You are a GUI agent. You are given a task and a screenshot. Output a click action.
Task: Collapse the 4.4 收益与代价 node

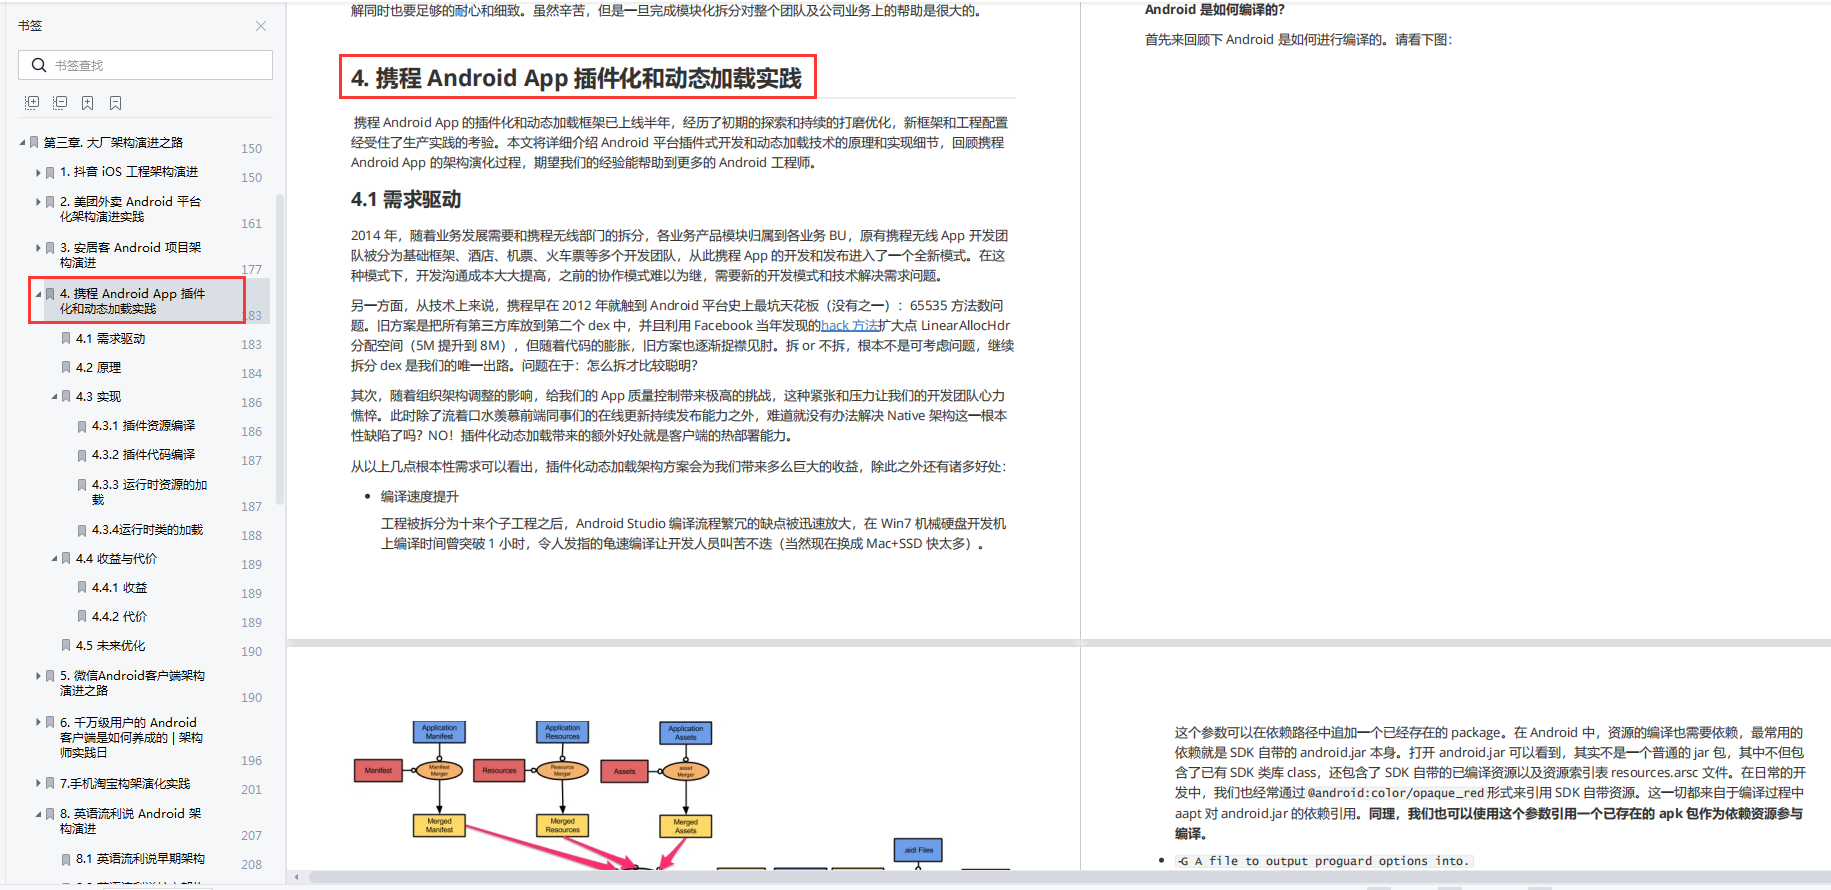coord(54,559)
